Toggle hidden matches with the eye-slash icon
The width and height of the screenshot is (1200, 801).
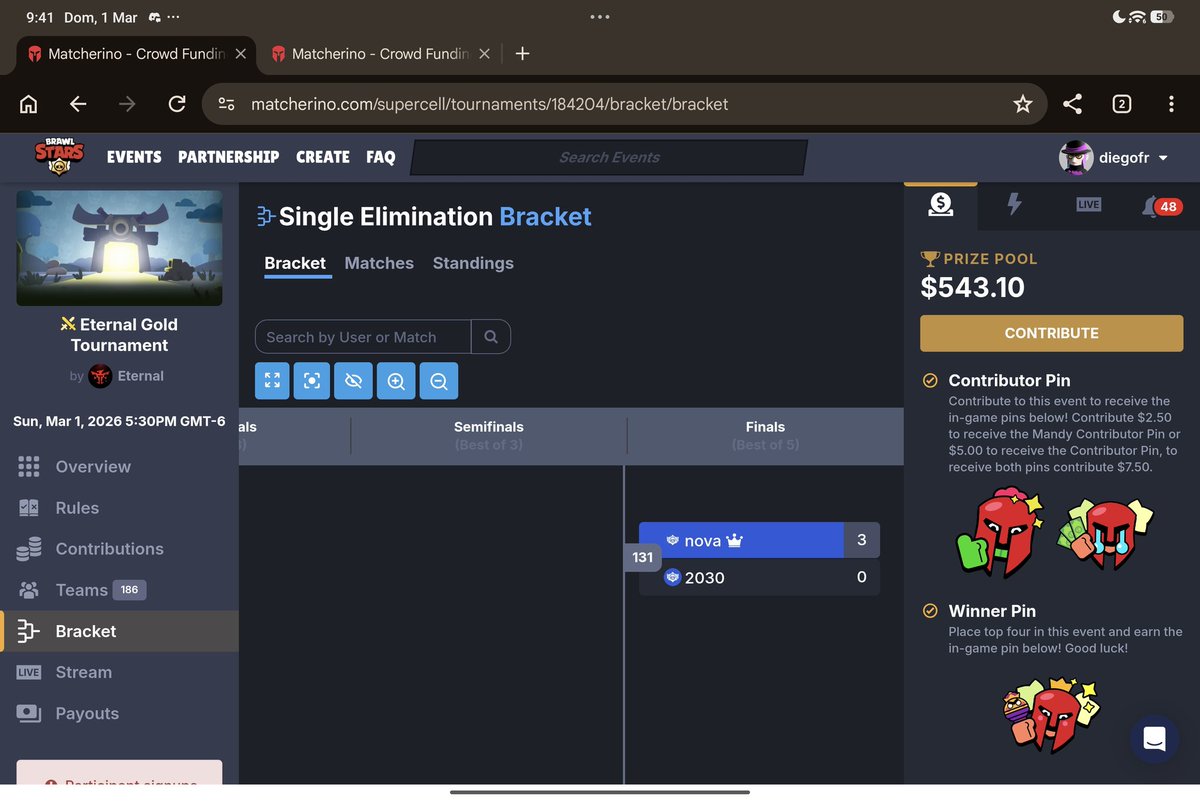tap(353, 380)
